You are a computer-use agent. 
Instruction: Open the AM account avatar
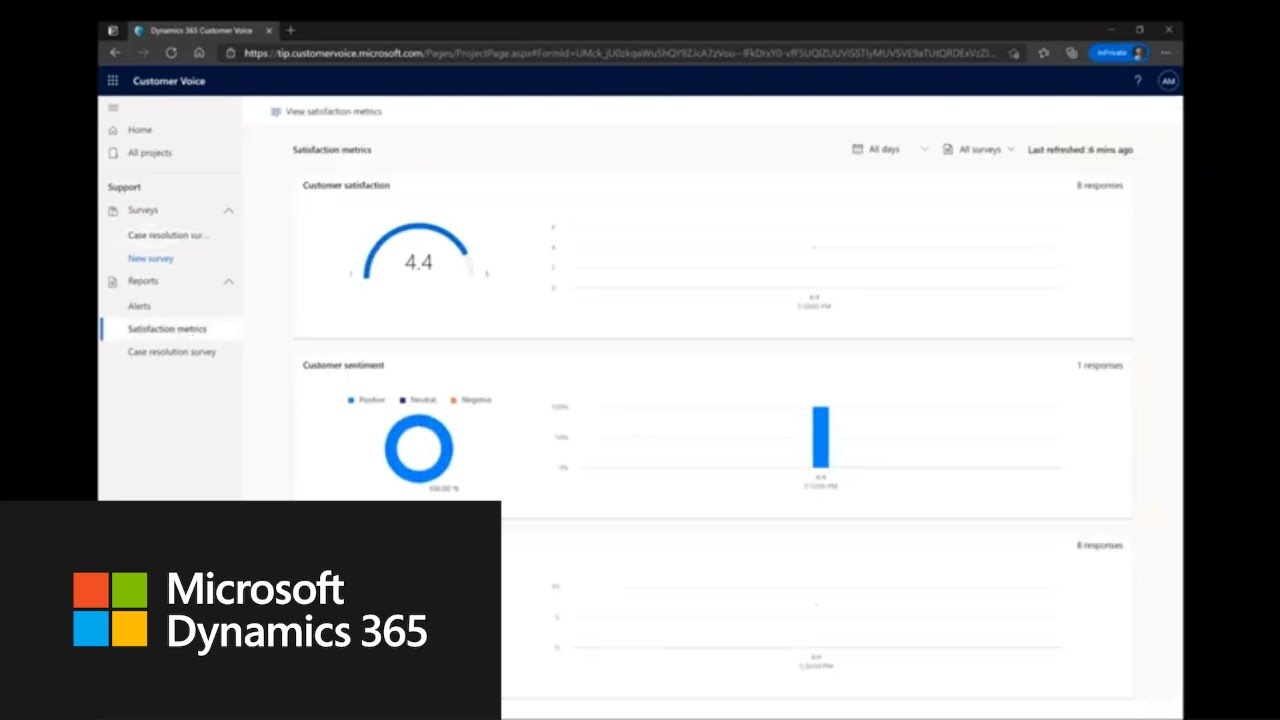[1168, 81]
